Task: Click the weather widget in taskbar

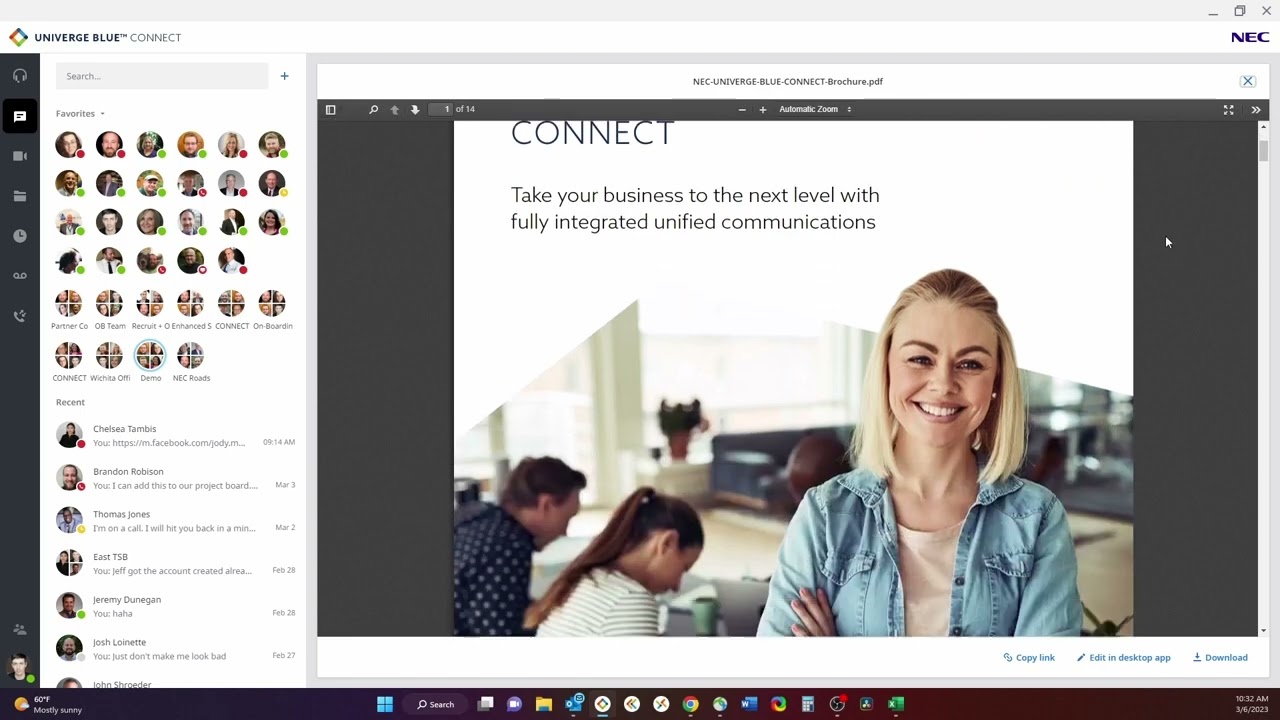Action: (x=48, y=704)
